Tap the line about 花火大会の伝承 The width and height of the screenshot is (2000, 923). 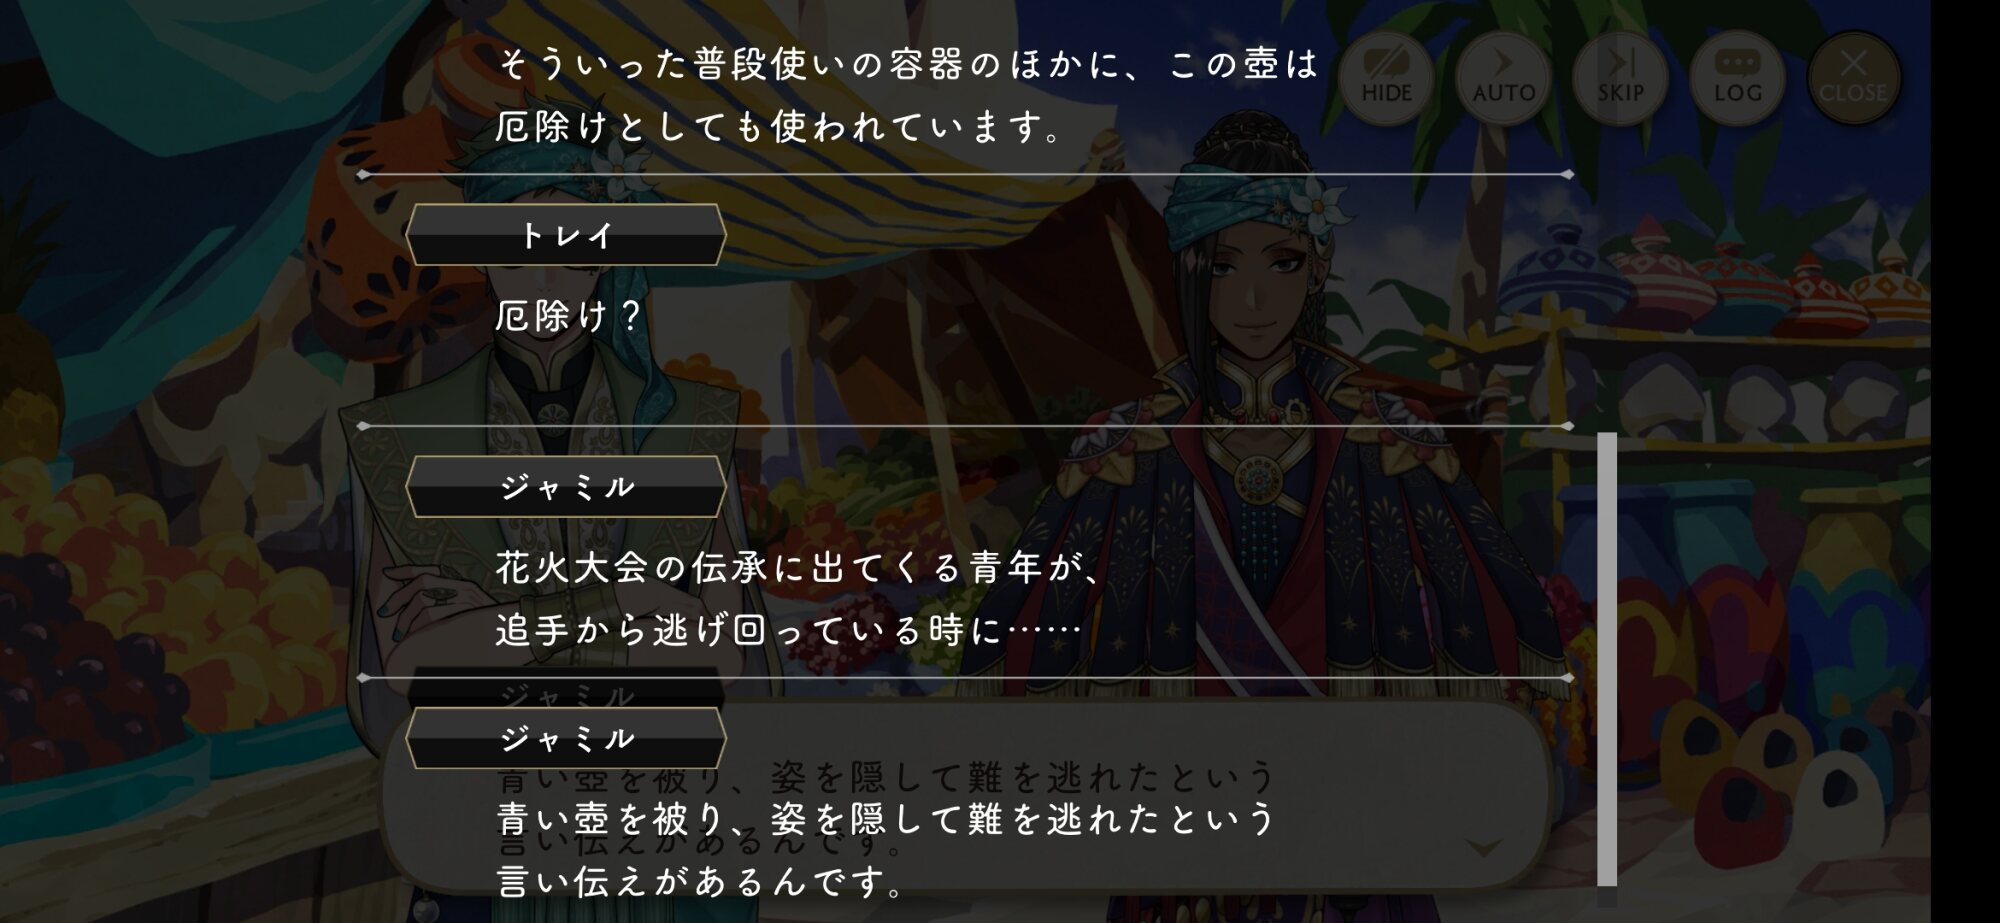coord(797,568)
